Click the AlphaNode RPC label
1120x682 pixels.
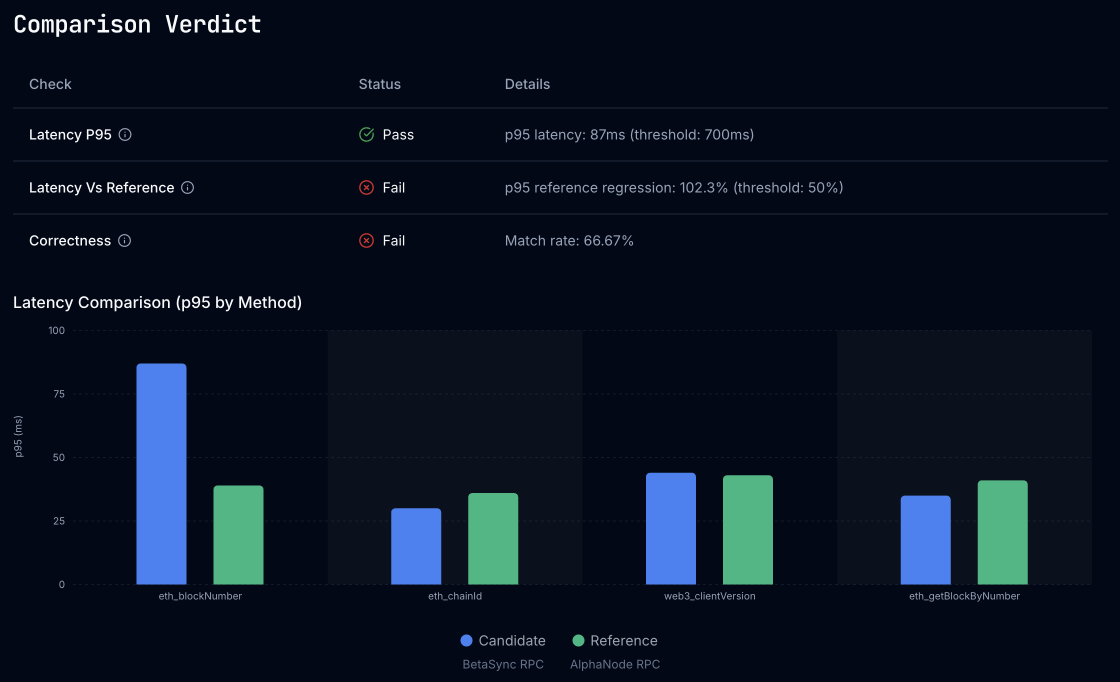[x=615, y=665]
